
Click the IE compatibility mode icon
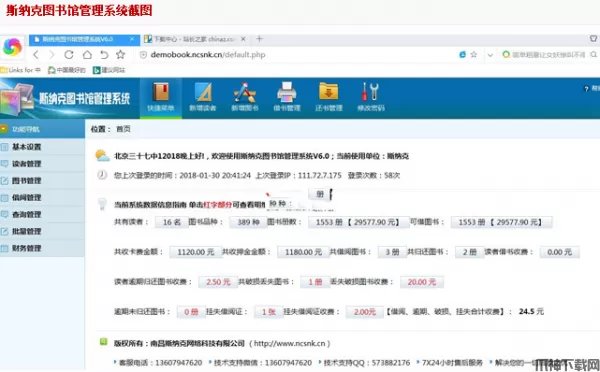coord(462,55)
